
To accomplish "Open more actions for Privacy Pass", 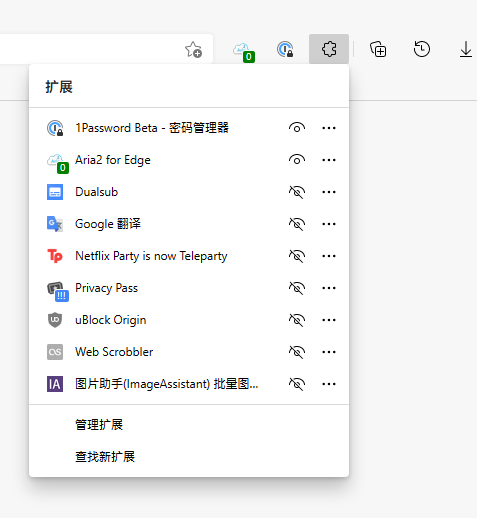I will point(329,288).
